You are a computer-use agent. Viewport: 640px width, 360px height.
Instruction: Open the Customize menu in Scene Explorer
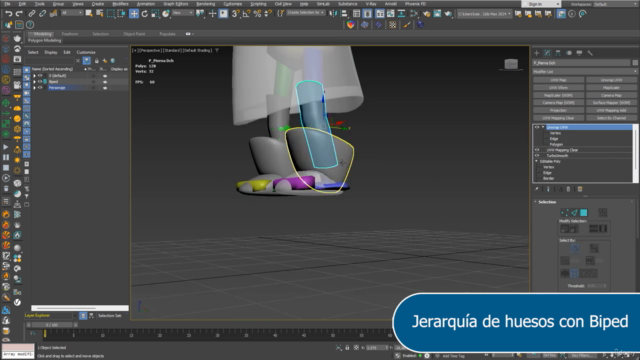click(86, 52)
